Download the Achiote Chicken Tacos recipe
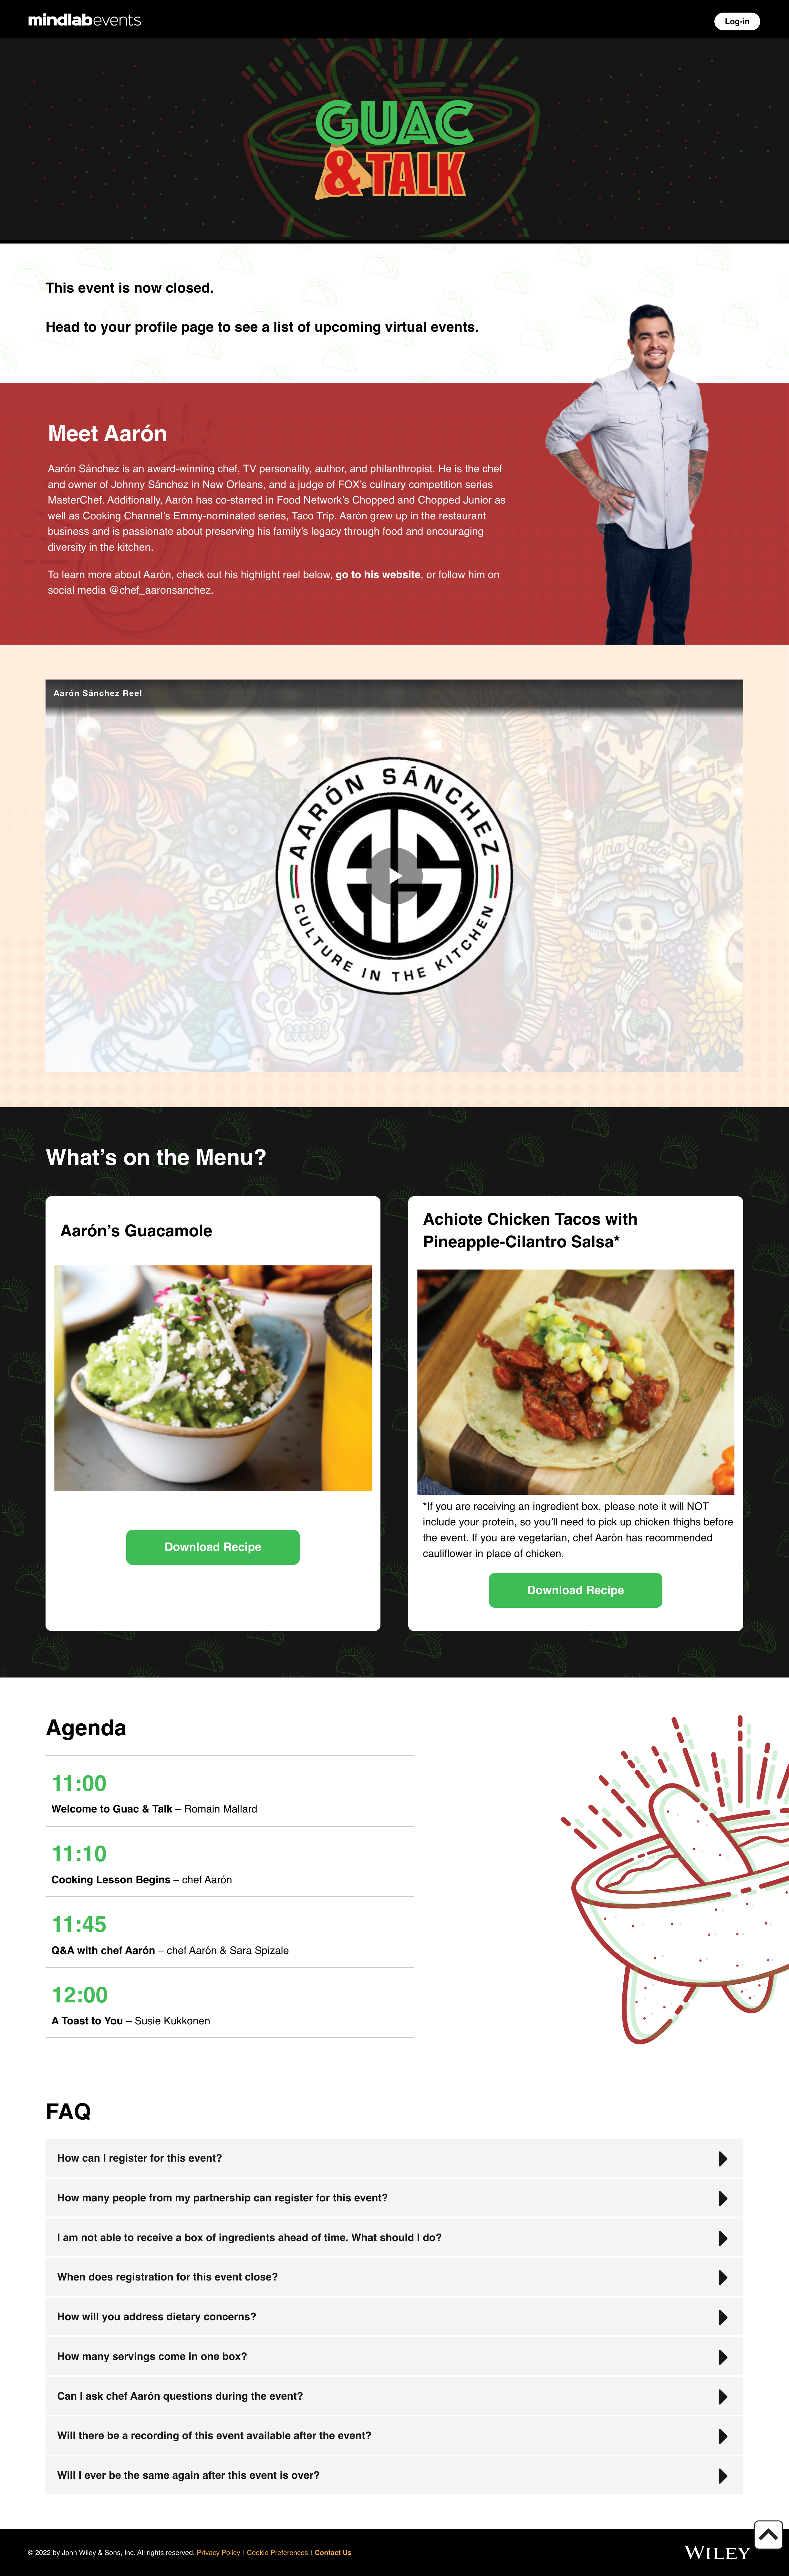The height and width of the screenshot is (2576, 789). (x=575, y=1590)
